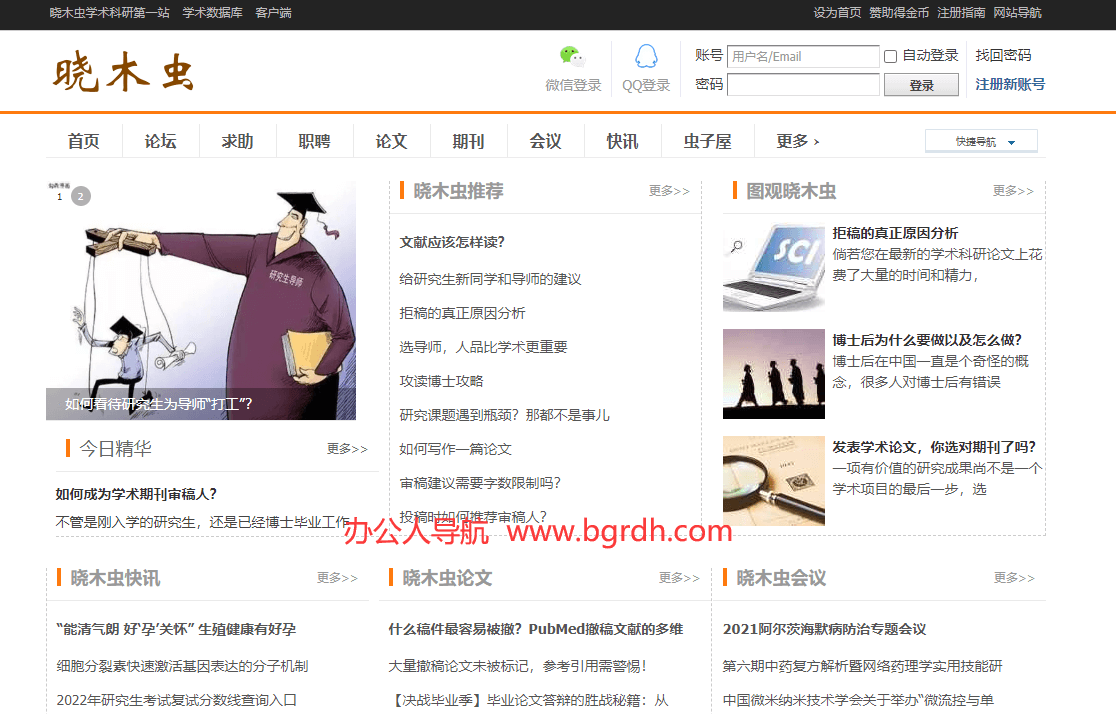Open the 期刊 navigation tab
1116x714 pixels.
pyautogui.click(x=468, y=142)
